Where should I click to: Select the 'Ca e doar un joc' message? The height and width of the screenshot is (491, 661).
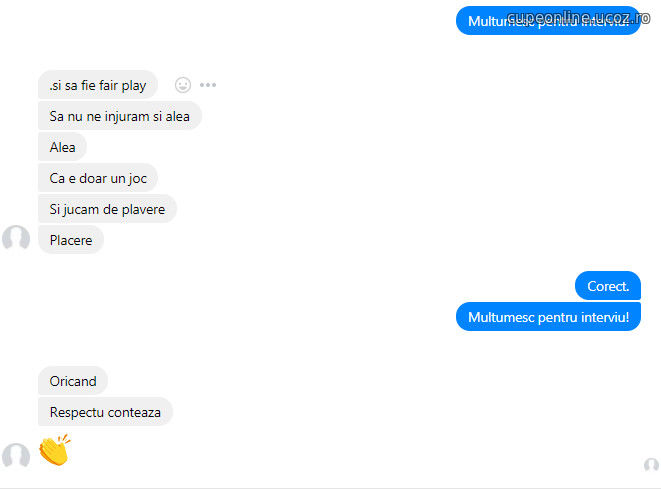click(98, 178)
